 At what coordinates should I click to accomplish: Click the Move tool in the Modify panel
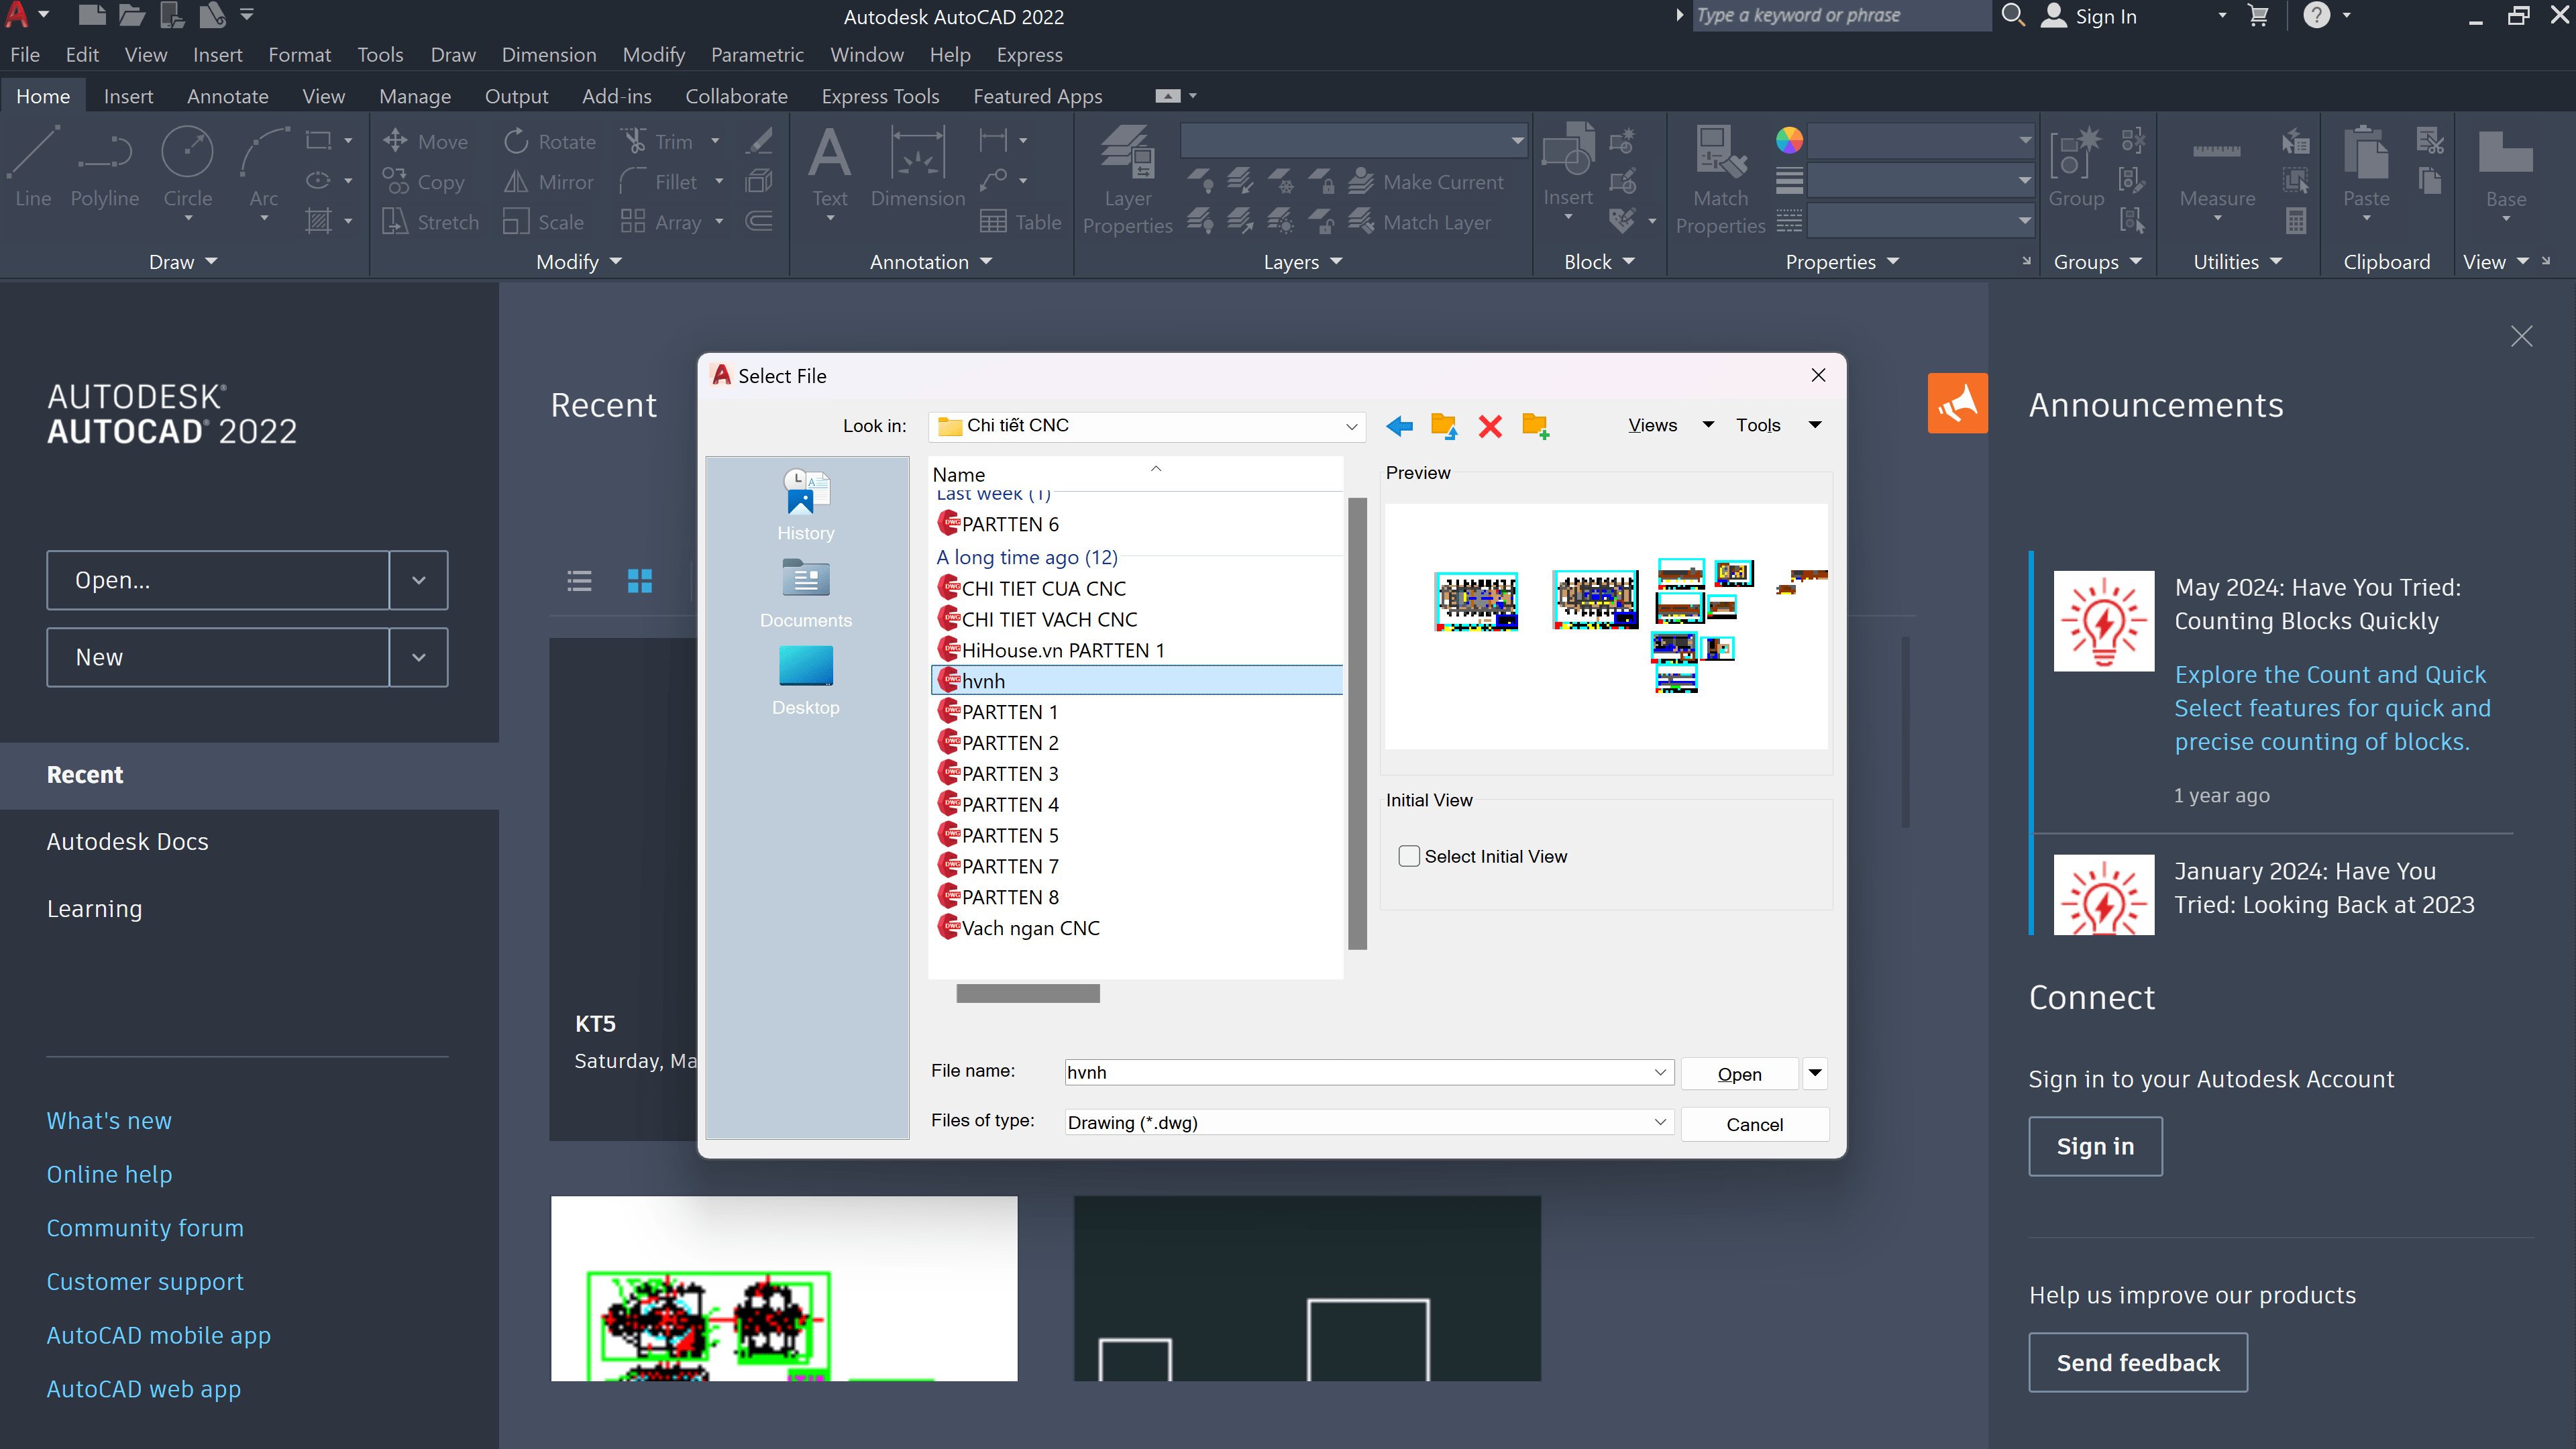tap(425, 142)
